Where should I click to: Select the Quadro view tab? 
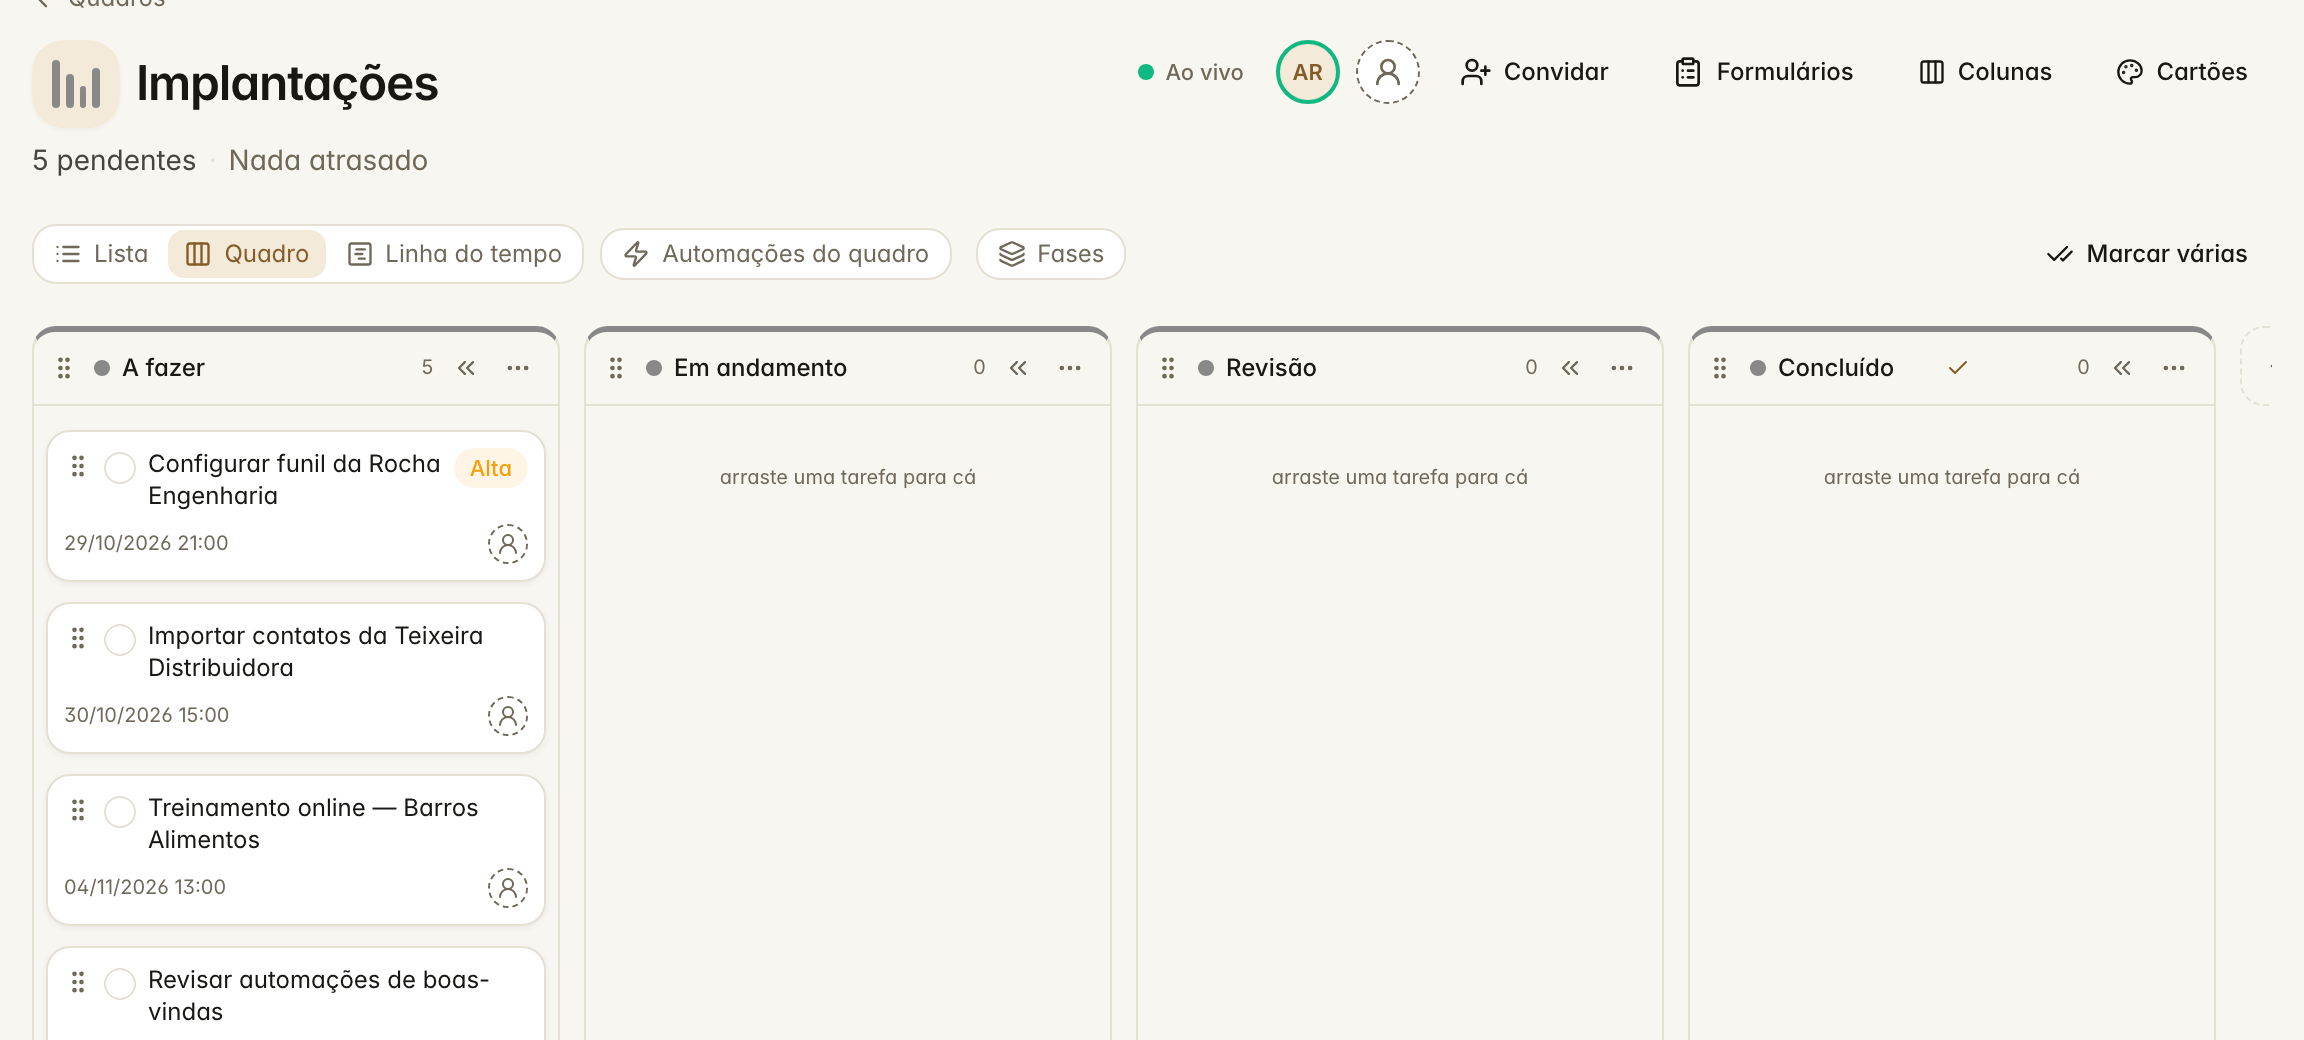tap(247, 254)
